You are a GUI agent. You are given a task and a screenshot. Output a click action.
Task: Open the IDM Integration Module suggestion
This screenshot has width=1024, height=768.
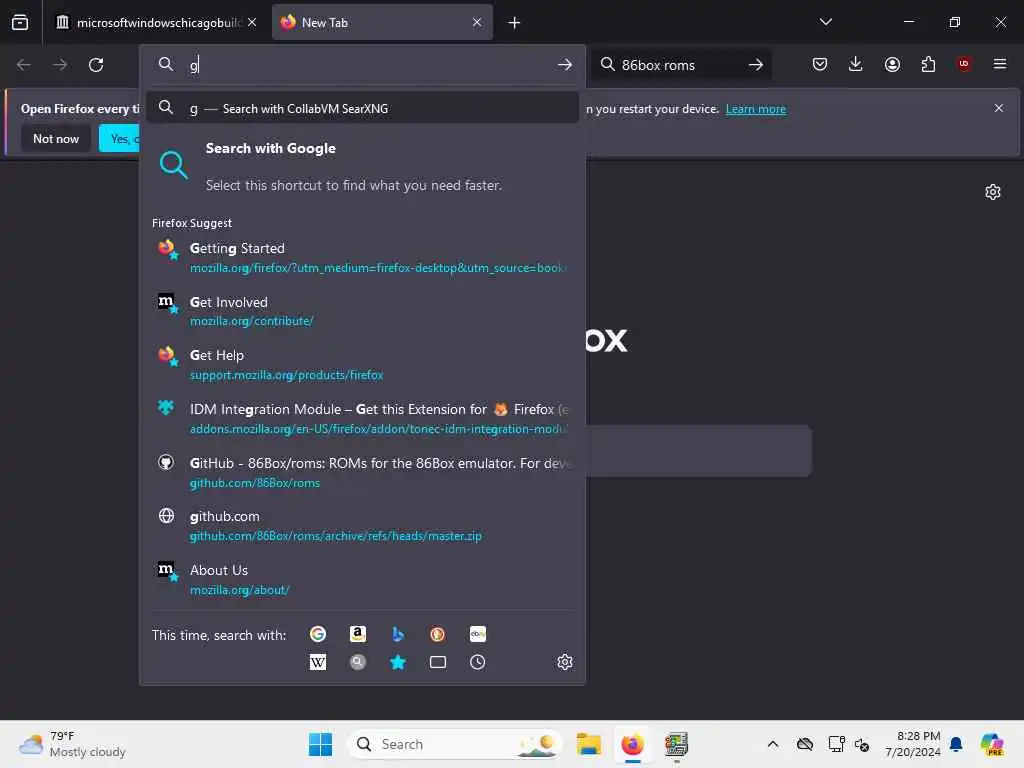point(362,419)
